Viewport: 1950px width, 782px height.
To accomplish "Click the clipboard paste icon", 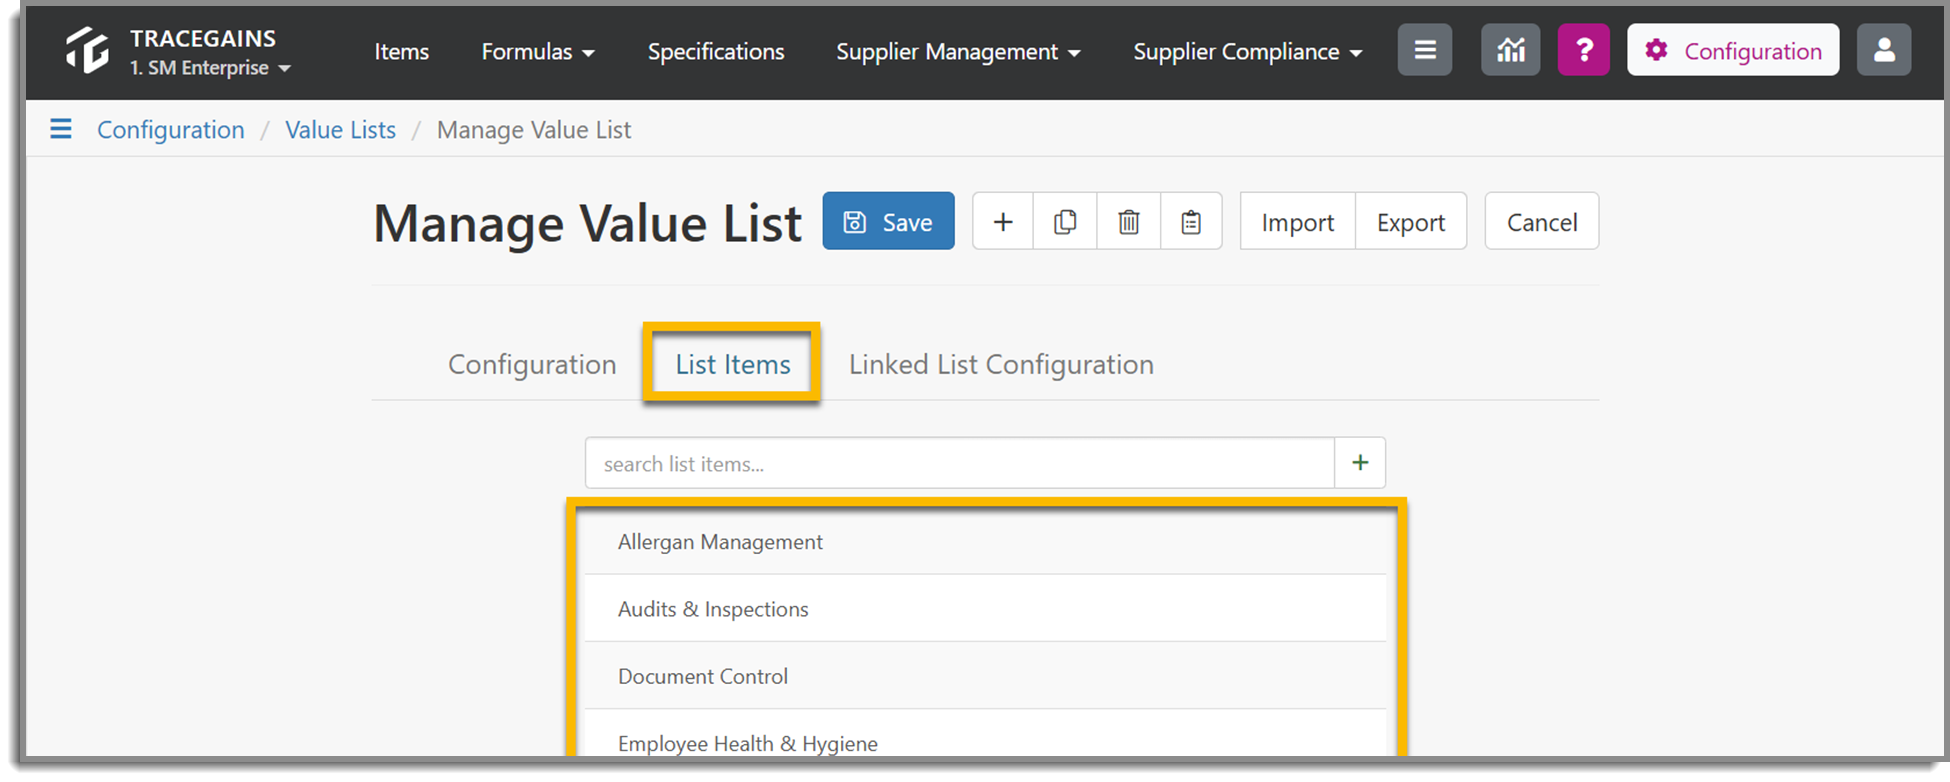I will coord(1190,222).
